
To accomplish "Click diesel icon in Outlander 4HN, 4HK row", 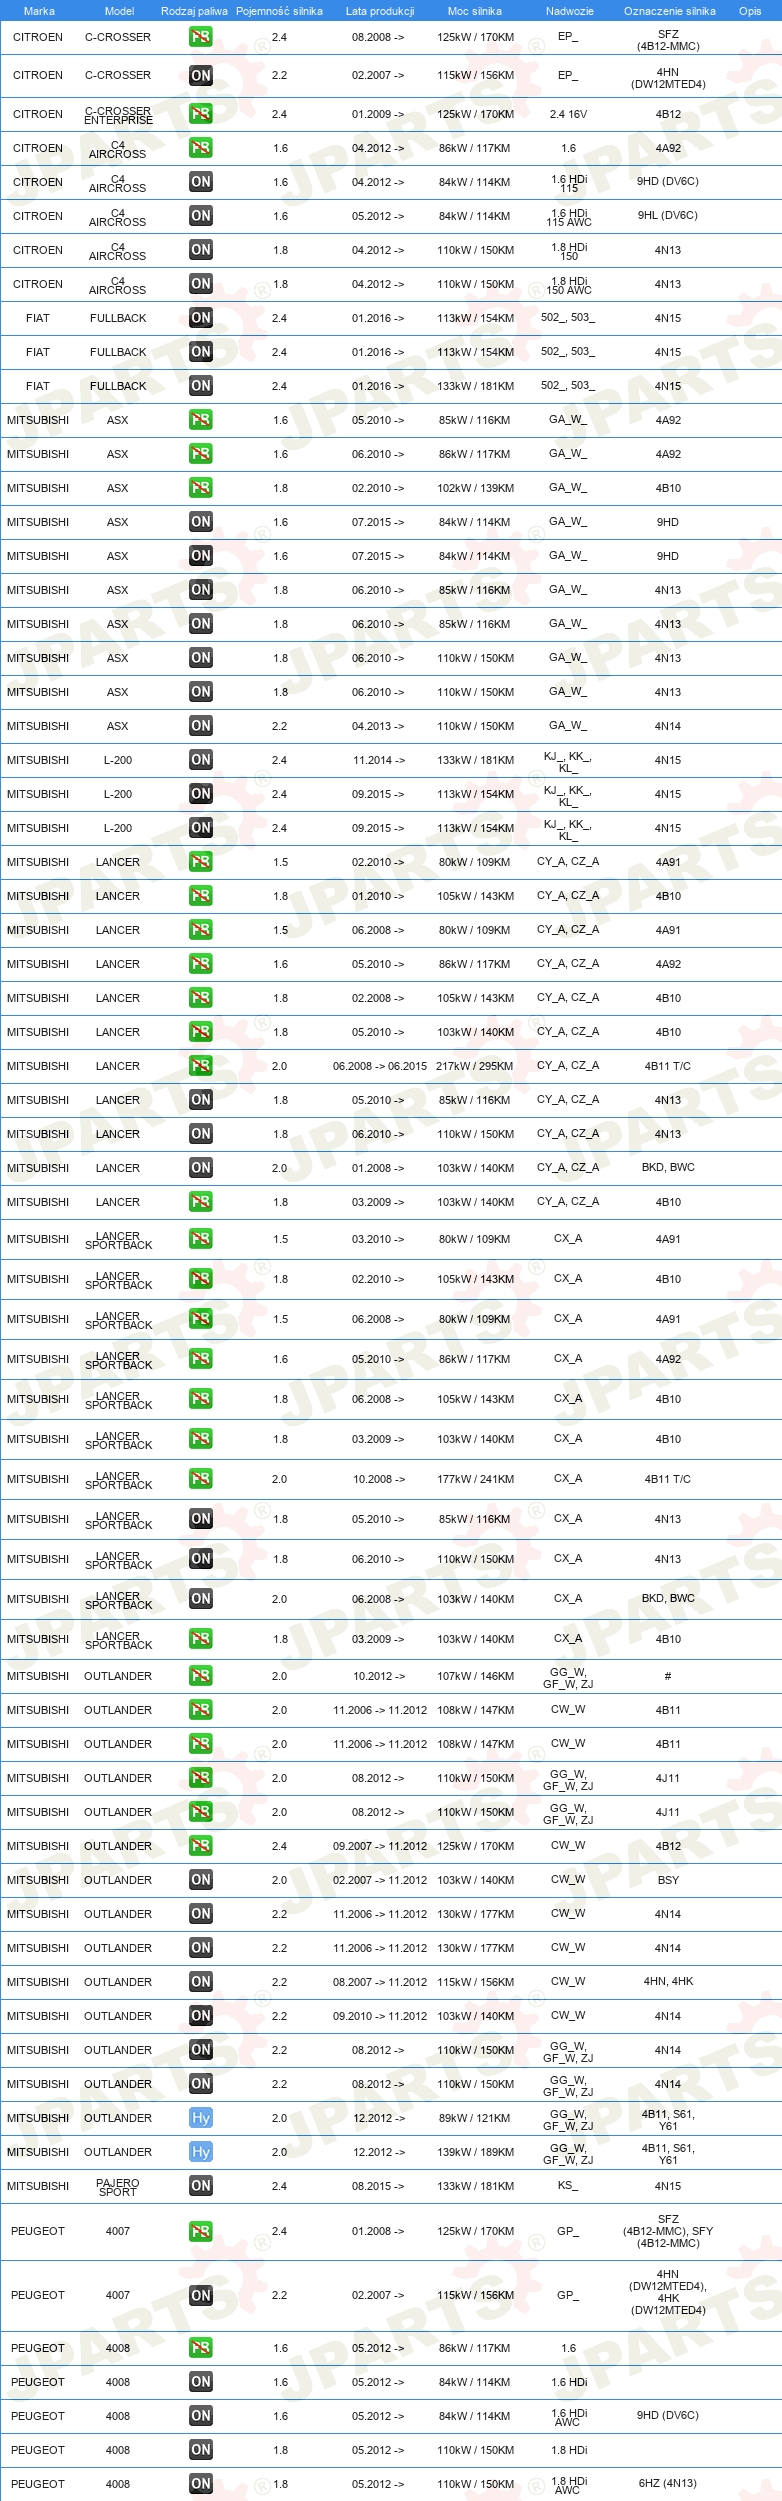I will click(x=201, y=1982).
